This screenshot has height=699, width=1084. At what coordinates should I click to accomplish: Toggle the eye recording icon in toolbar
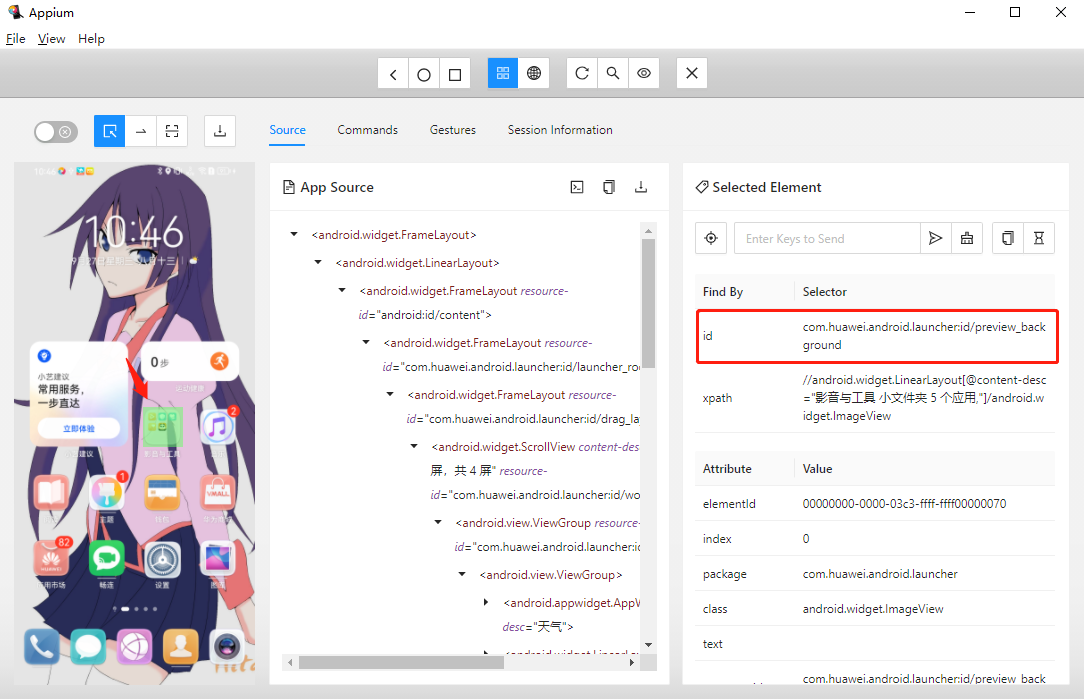tap(644, 73)
